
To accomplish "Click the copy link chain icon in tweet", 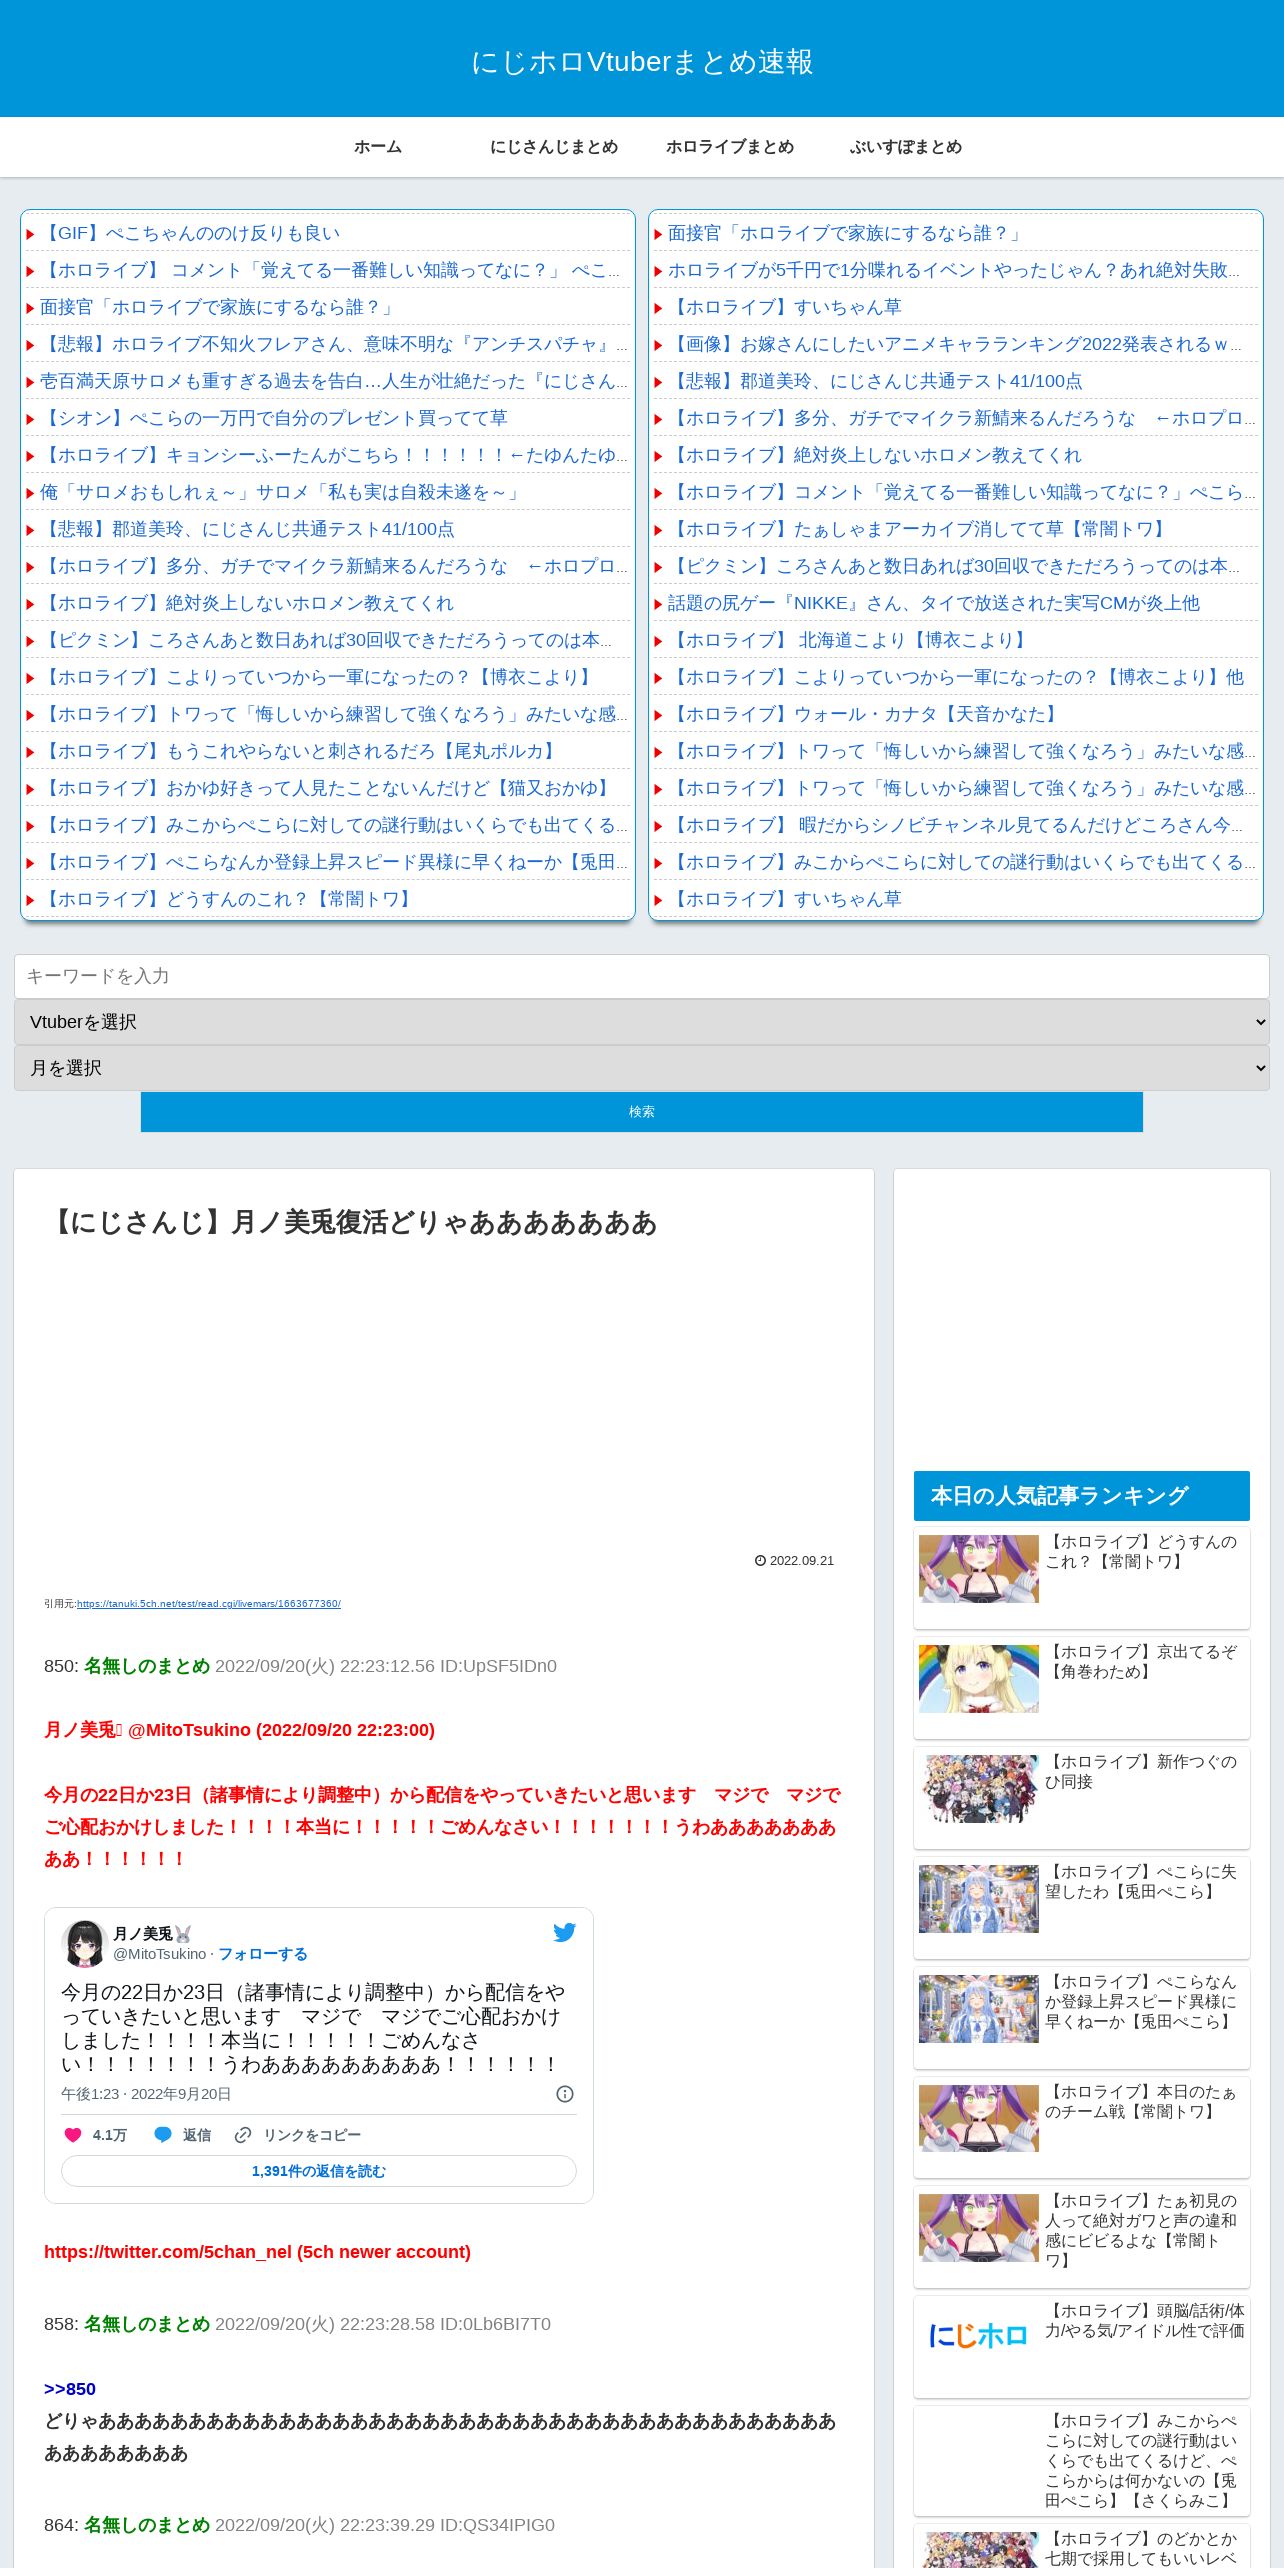I will pyautogui.click(x=242, y=2135).
